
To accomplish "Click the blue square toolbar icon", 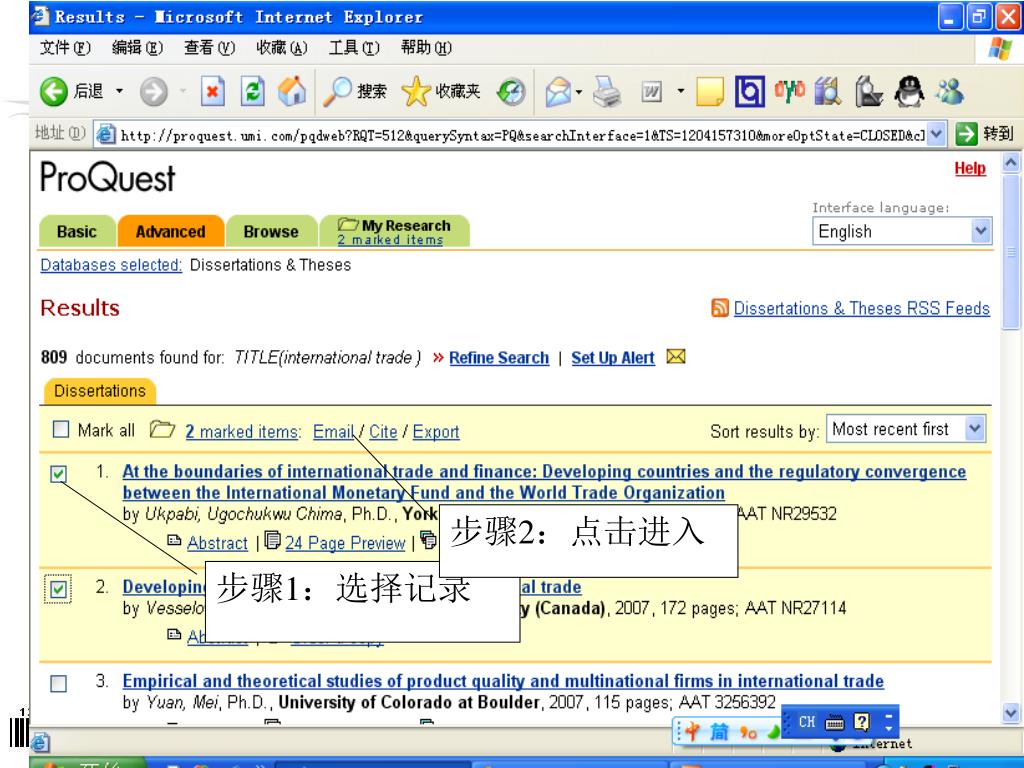I will pos(750,91).
